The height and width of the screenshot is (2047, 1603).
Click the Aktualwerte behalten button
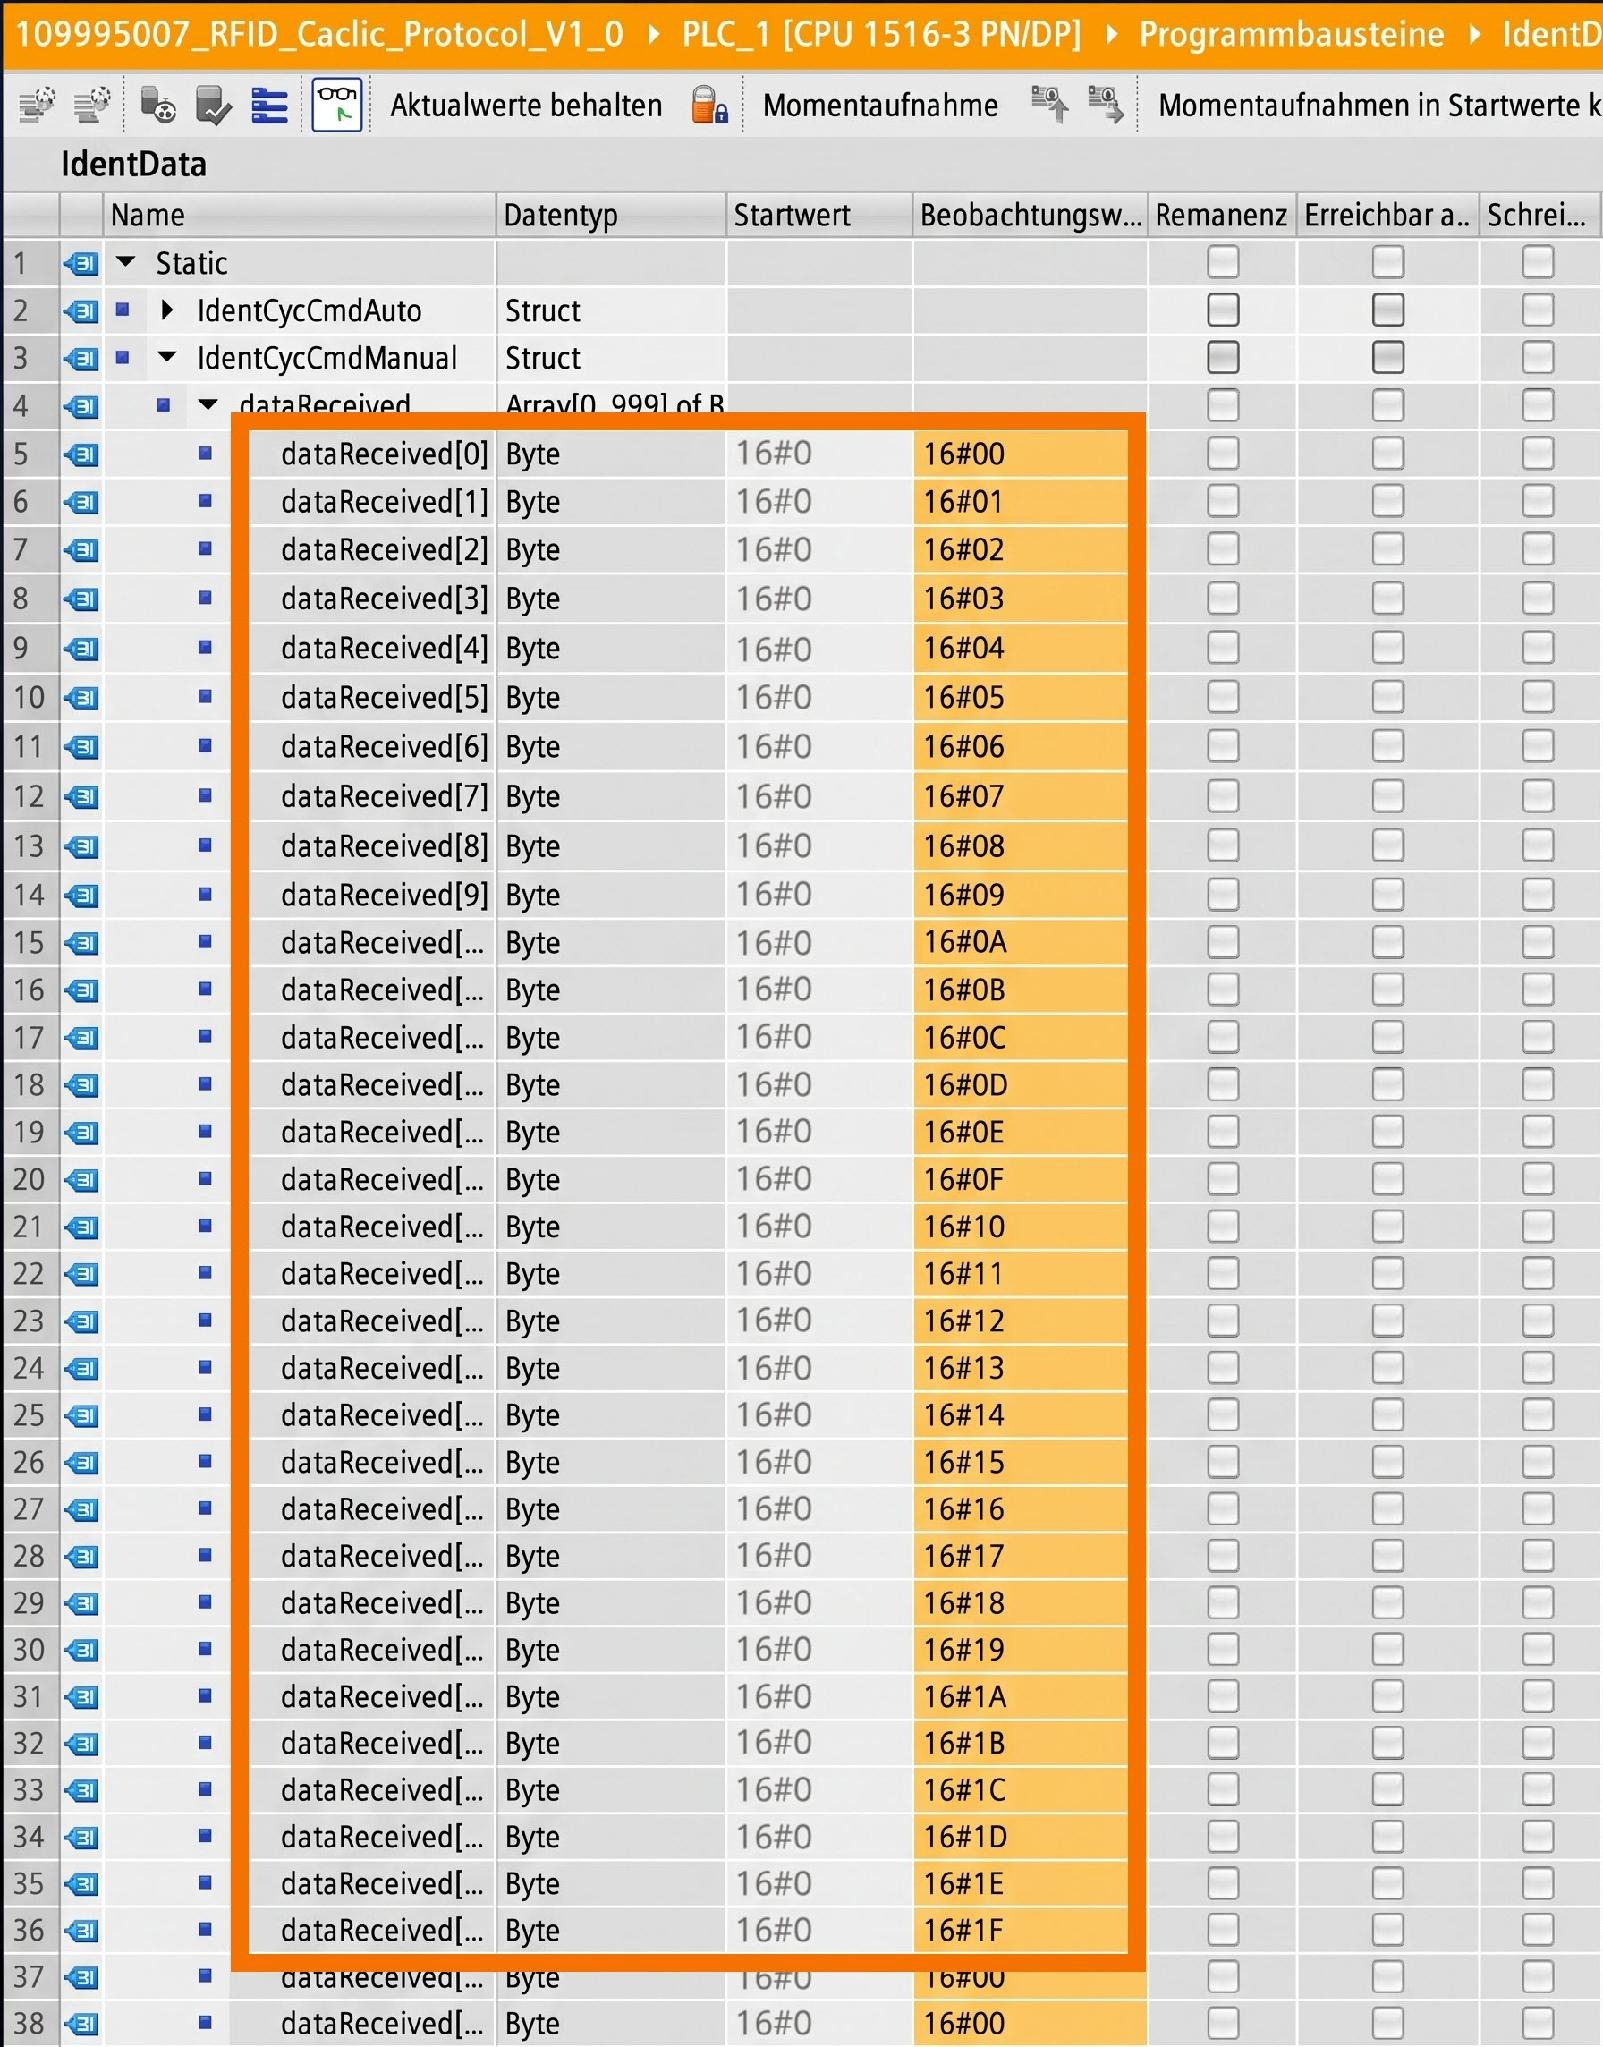point(526,105)
